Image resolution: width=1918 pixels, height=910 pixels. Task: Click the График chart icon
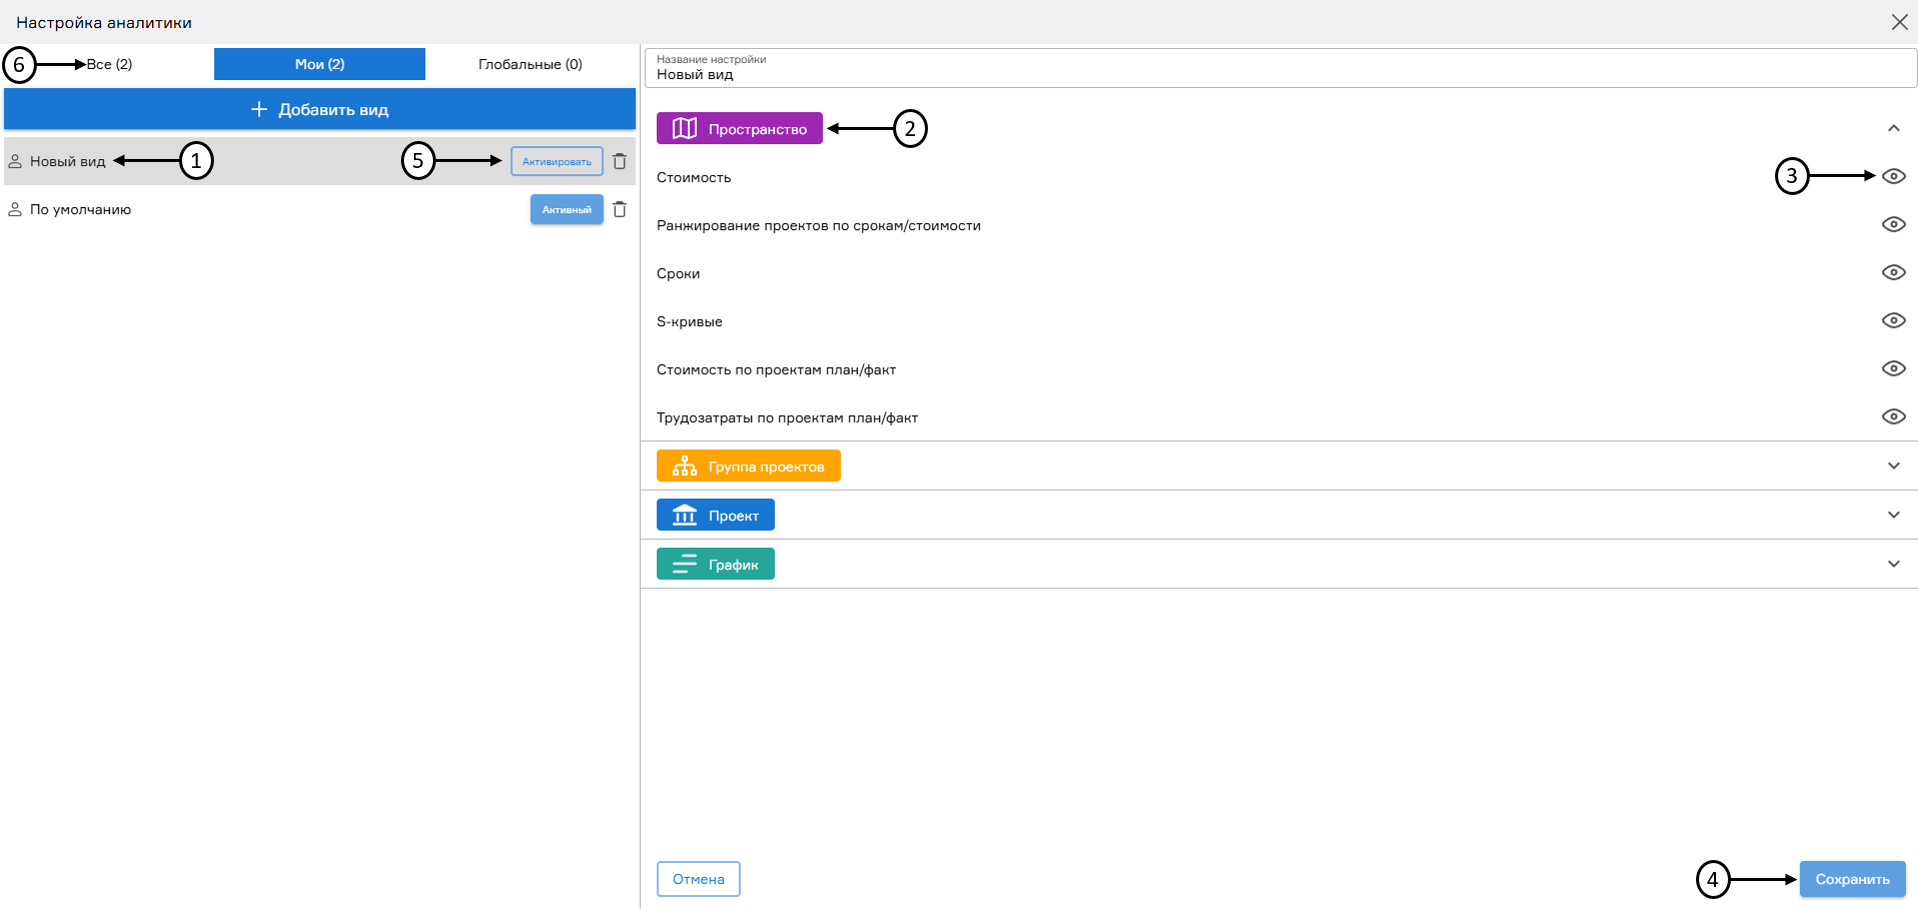pyautogui.click(x=684, y=563)
